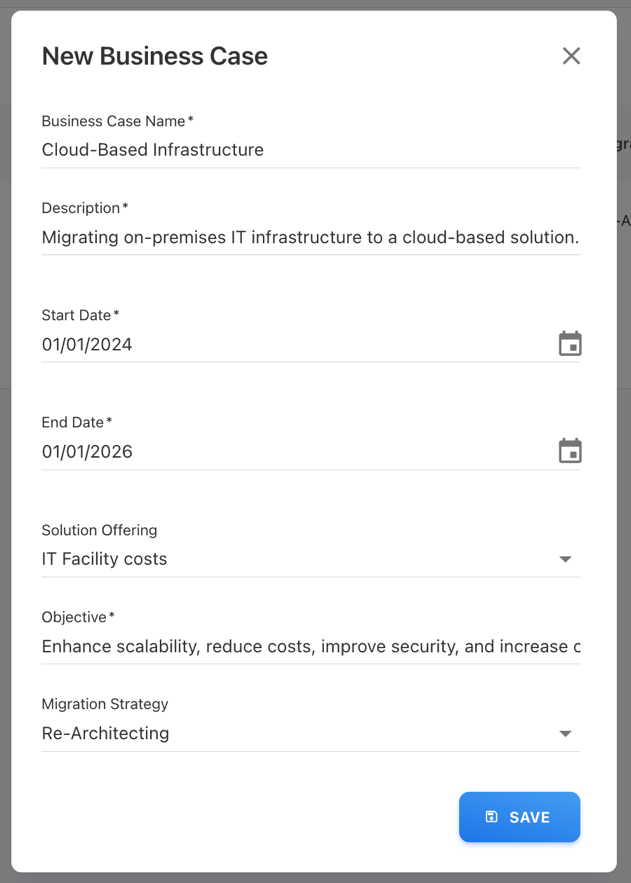Focus the Objective text field
This screenshot has width=631, height=883.
tap(310, 646)
